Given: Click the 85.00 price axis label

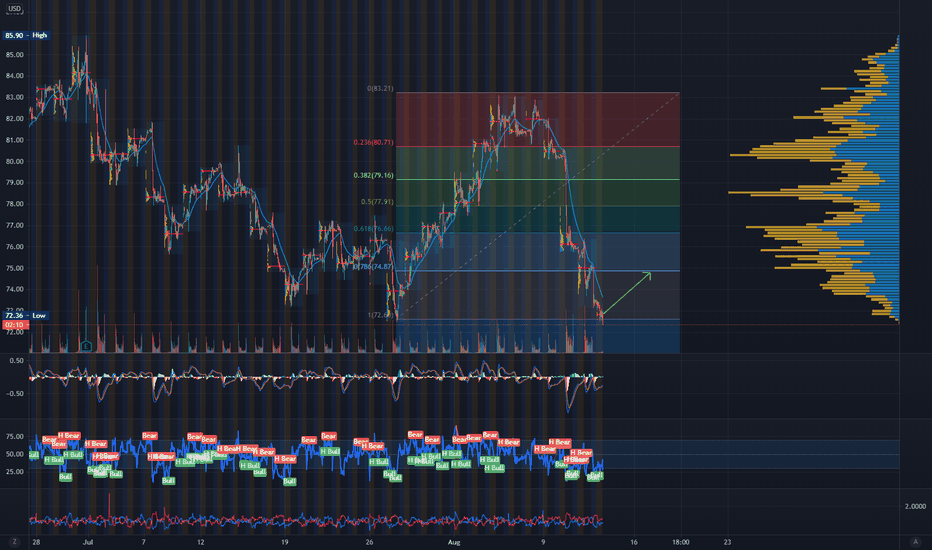Looking at the screenshot, I should pyautogui.click(x=14, y=55).
